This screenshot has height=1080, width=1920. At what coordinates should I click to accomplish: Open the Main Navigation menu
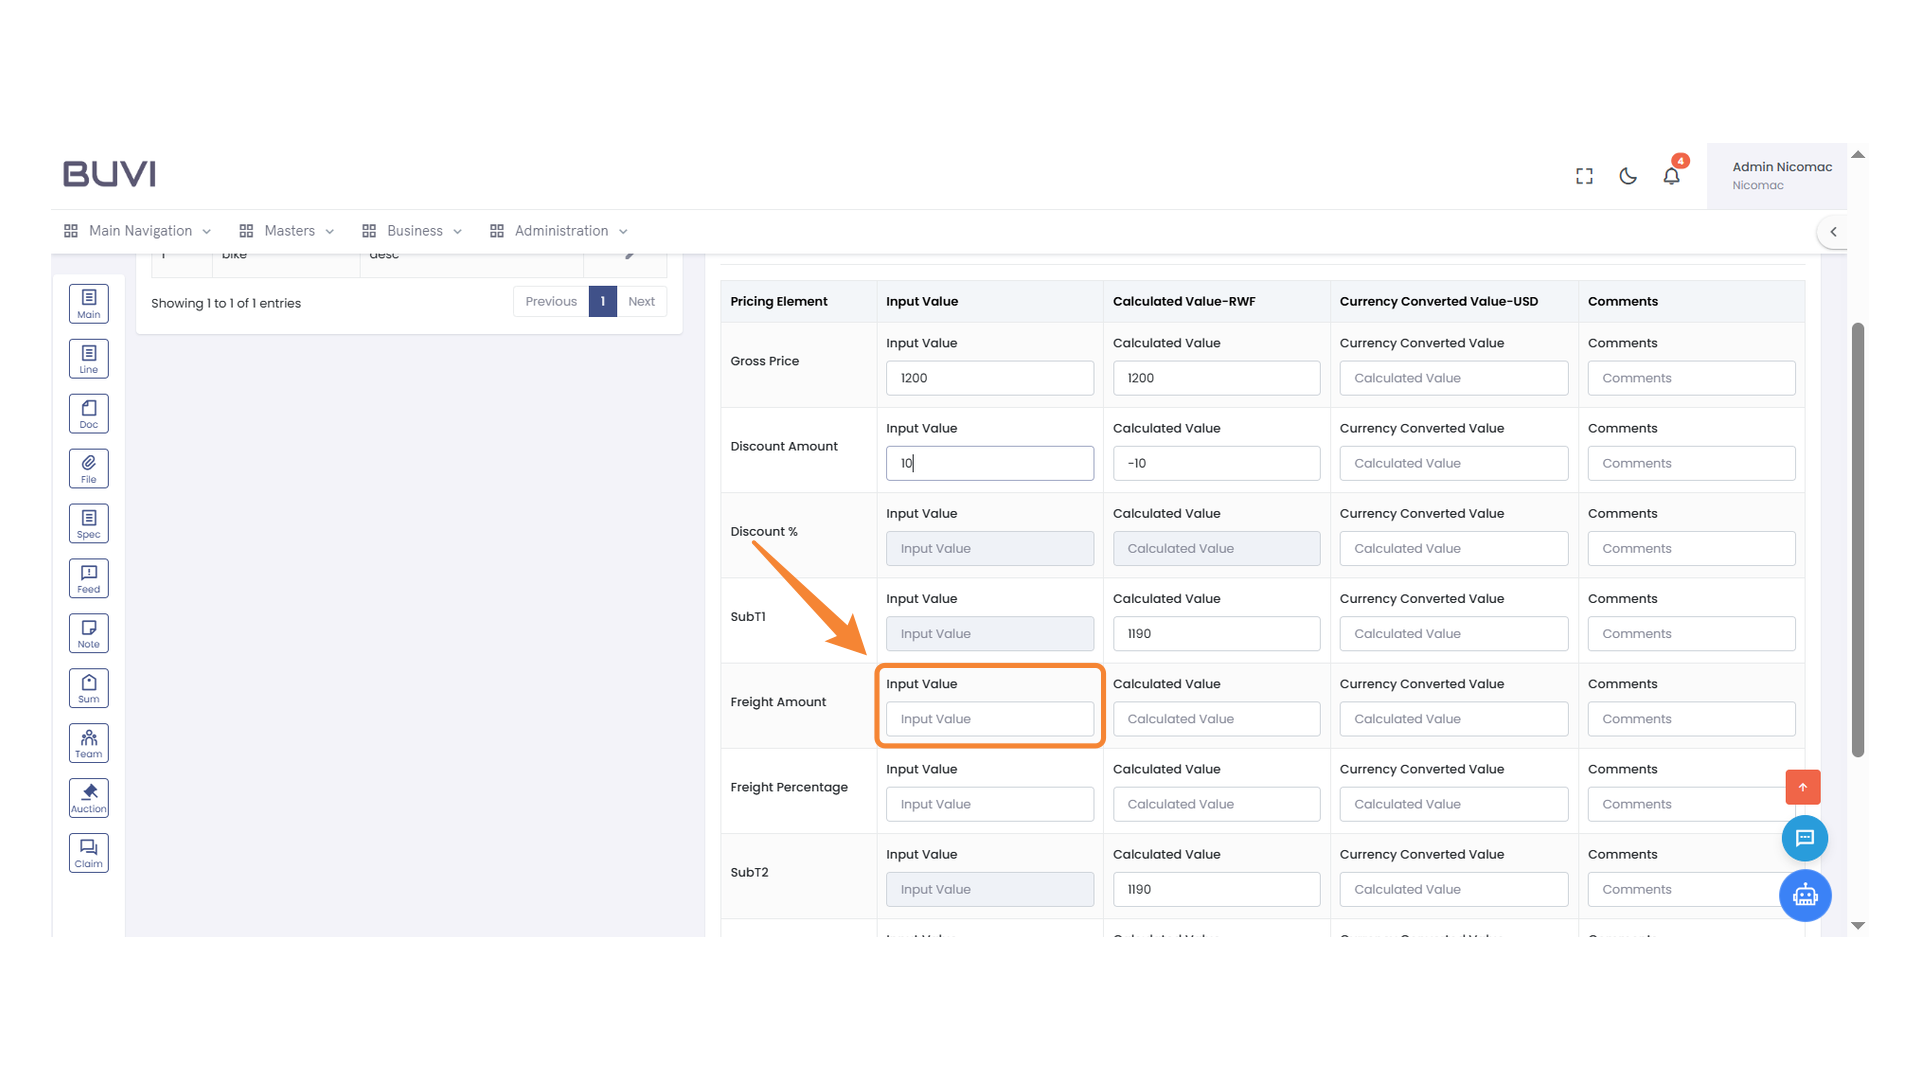point(136,230)
